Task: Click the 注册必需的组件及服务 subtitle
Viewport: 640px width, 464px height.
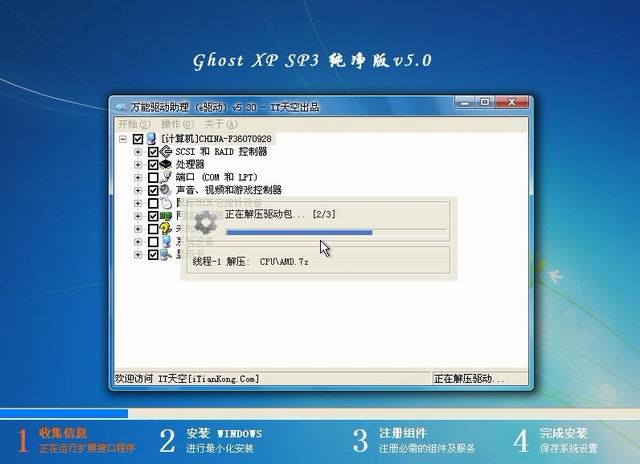Action: (427, 448)
